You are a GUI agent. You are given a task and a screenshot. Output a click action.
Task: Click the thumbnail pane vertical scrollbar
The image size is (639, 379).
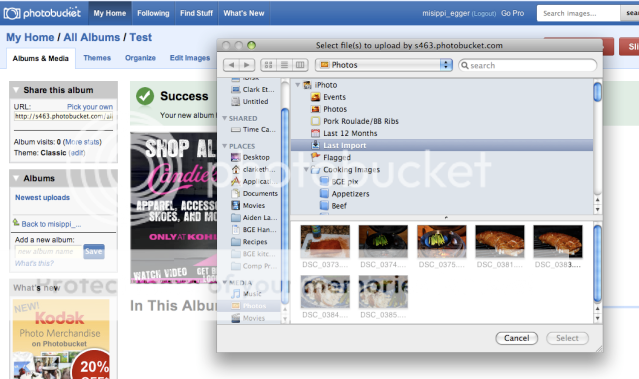597,264
